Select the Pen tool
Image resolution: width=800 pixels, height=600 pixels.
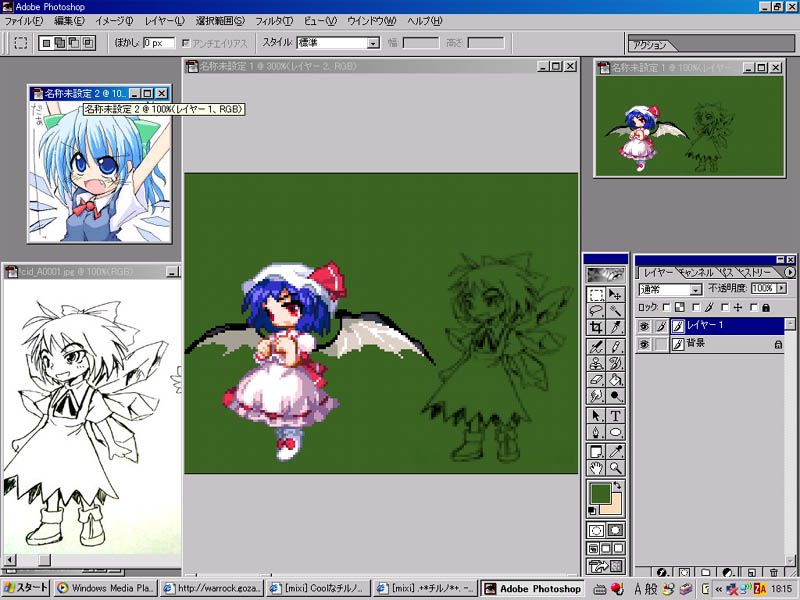596,432
